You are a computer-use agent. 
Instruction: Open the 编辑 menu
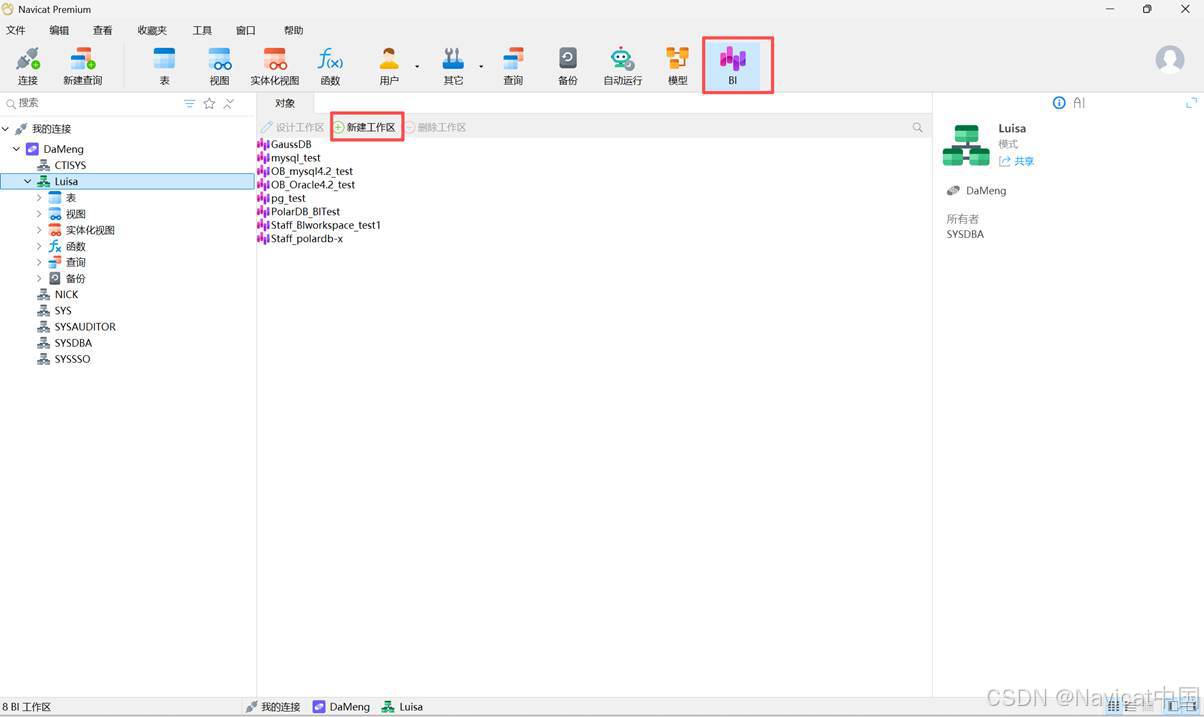pyautogui.click(x=60, y=30)
